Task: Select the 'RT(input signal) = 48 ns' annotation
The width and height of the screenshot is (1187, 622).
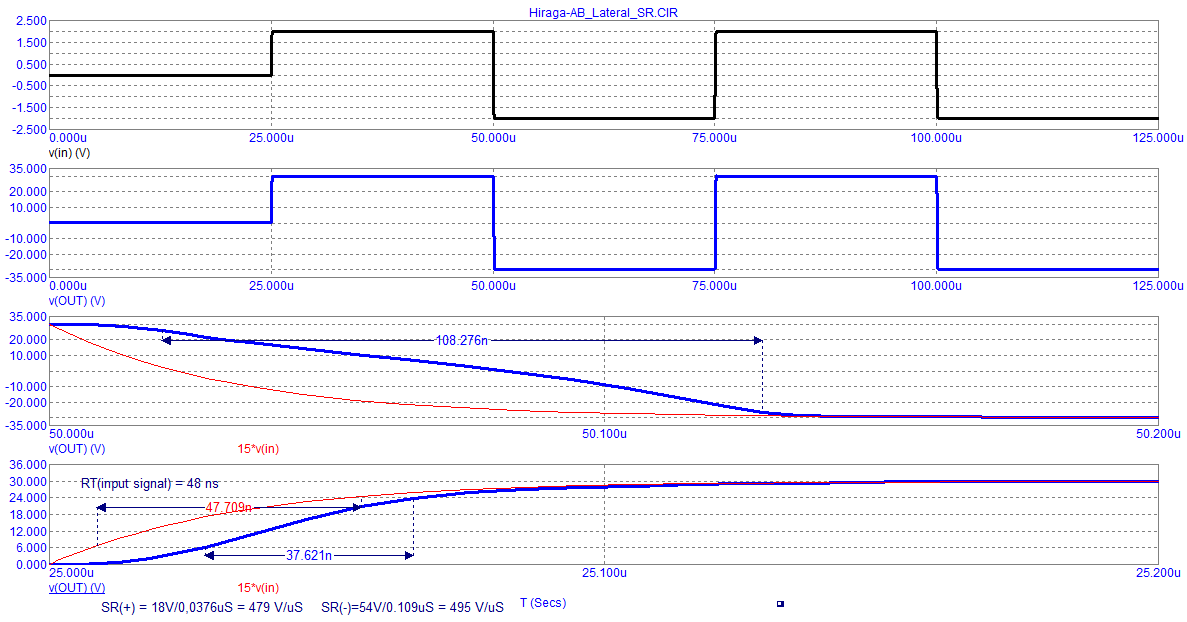Action: click(150, 484)
